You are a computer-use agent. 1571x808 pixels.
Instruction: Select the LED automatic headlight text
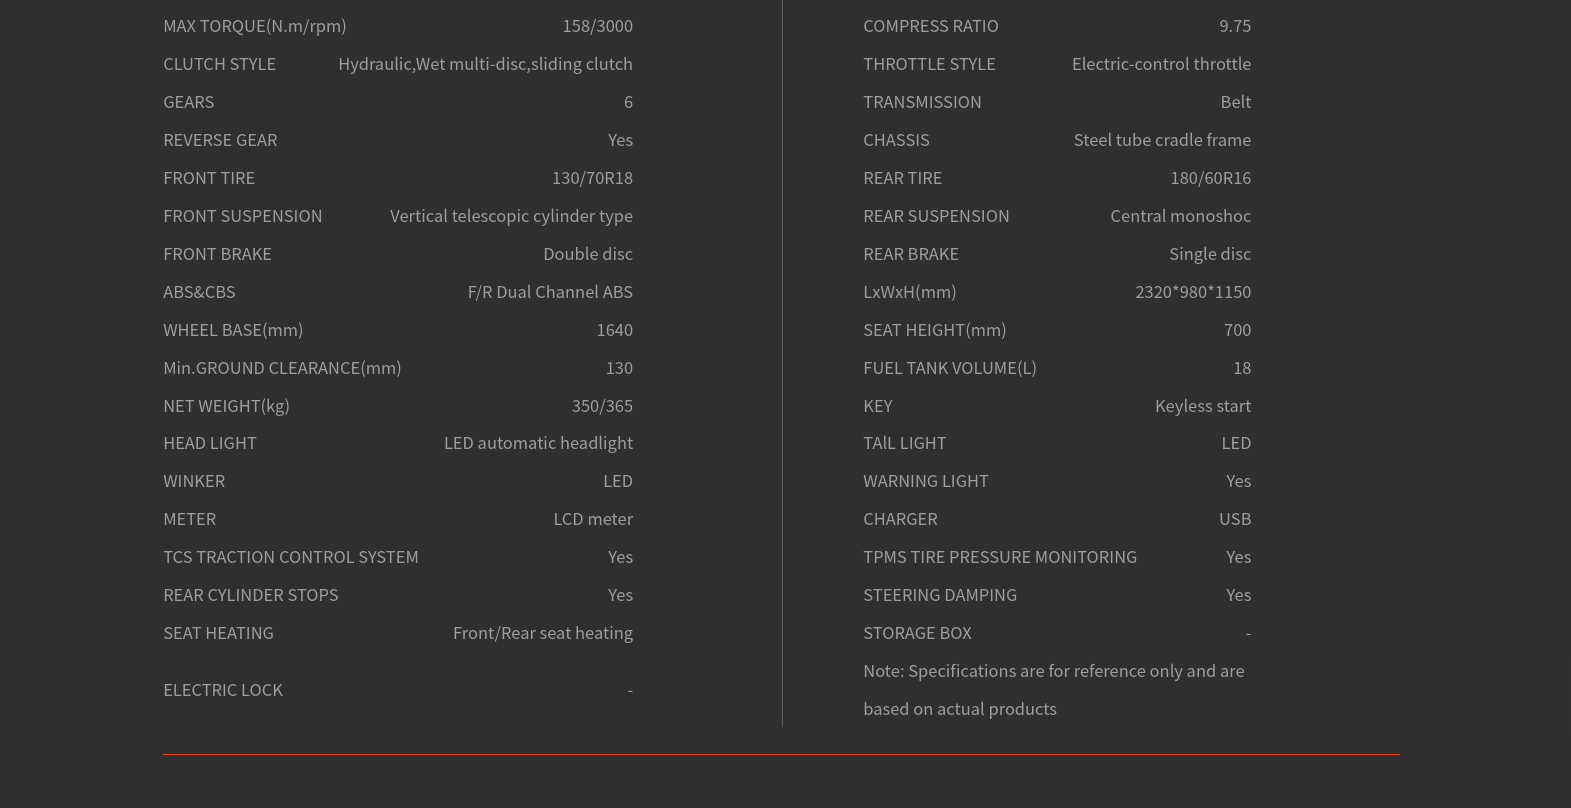(x=538, y=443)
